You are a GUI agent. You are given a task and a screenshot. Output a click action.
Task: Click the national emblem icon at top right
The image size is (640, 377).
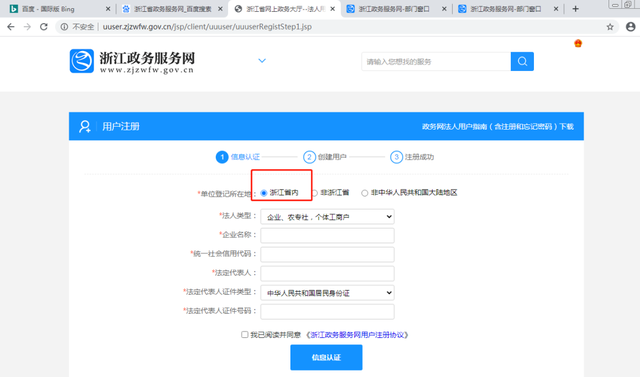[x=578, y=43]
